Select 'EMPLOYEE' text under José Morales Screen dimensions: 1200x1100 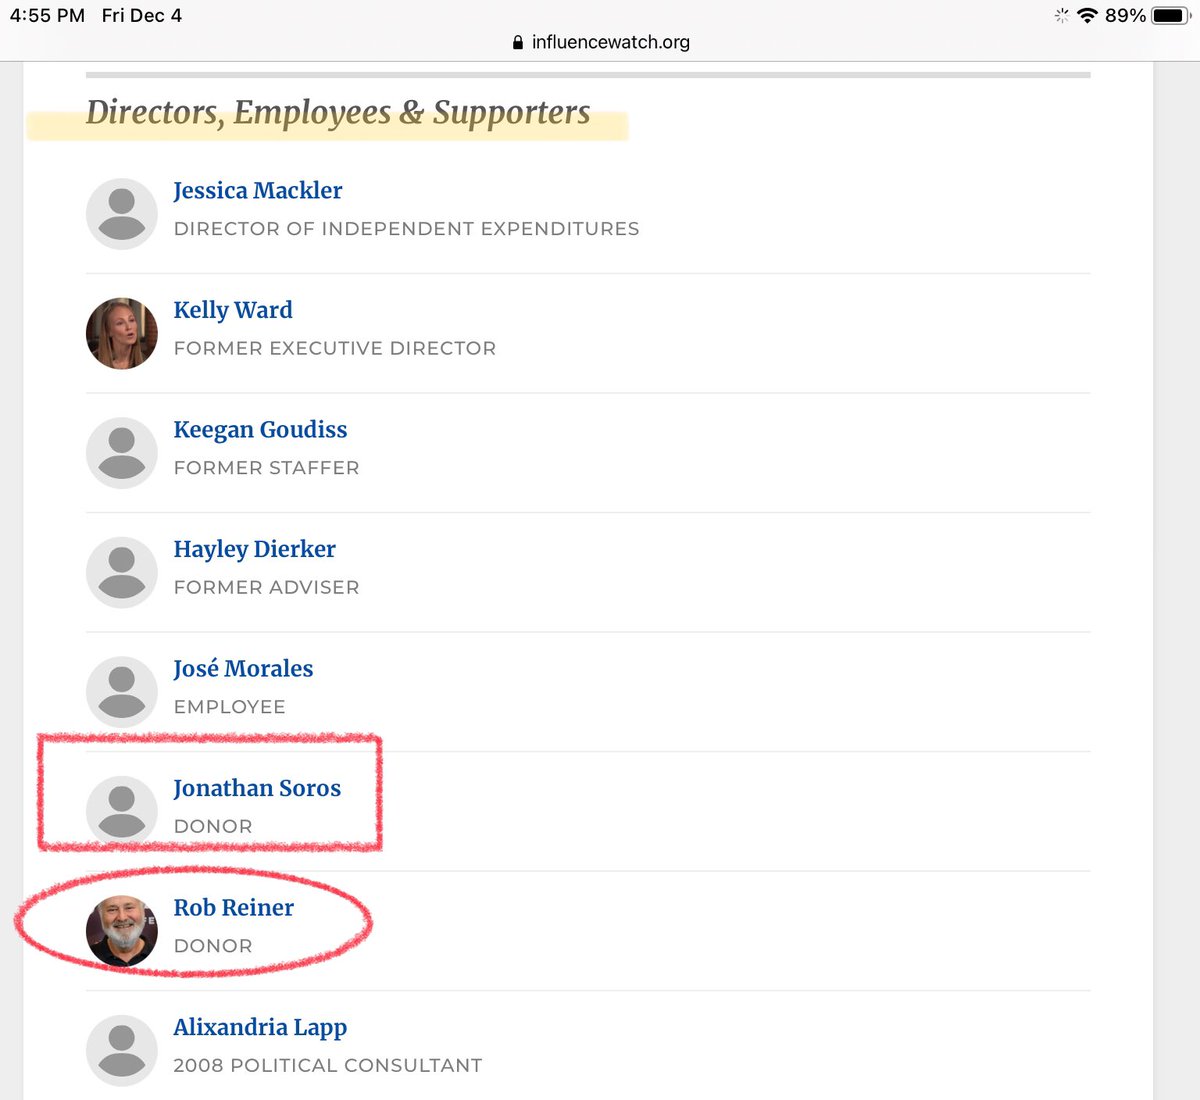click(x=229, y=707)
